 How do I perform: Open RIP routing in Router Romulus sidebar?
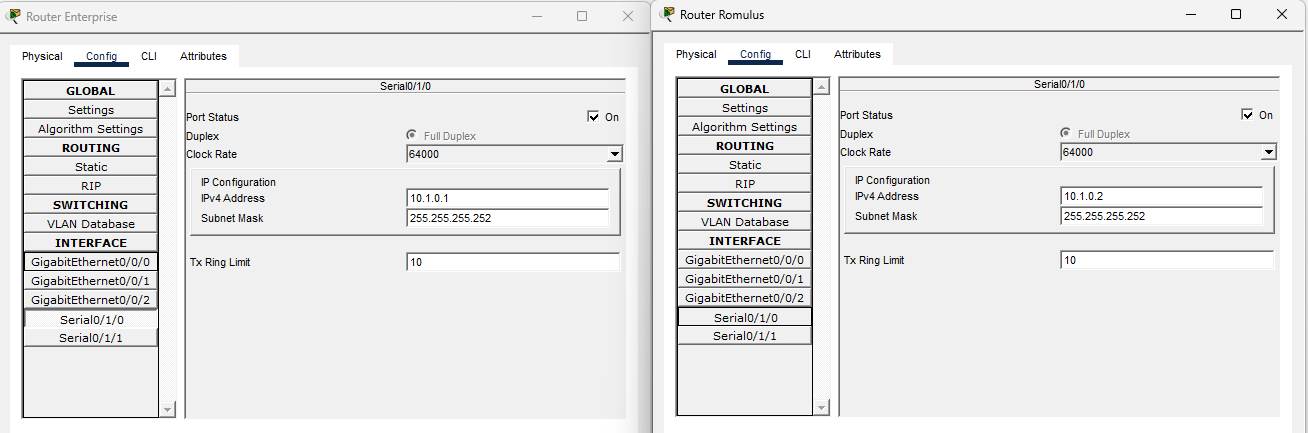745,184
